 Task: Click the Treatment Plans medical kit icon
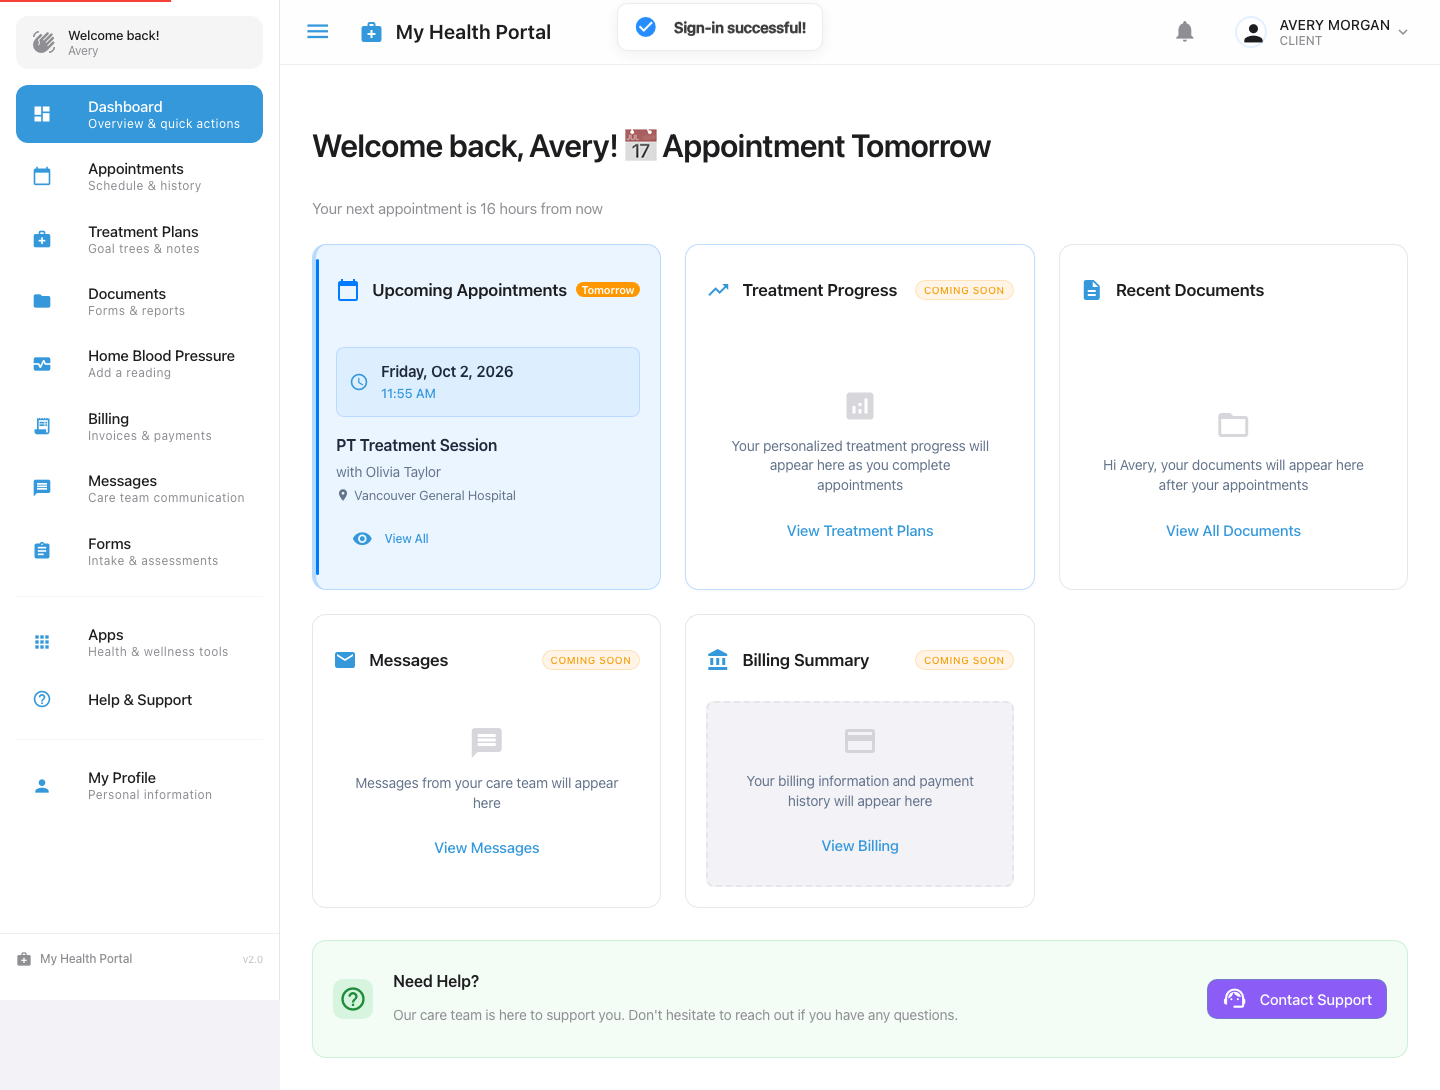pos(42,240)
